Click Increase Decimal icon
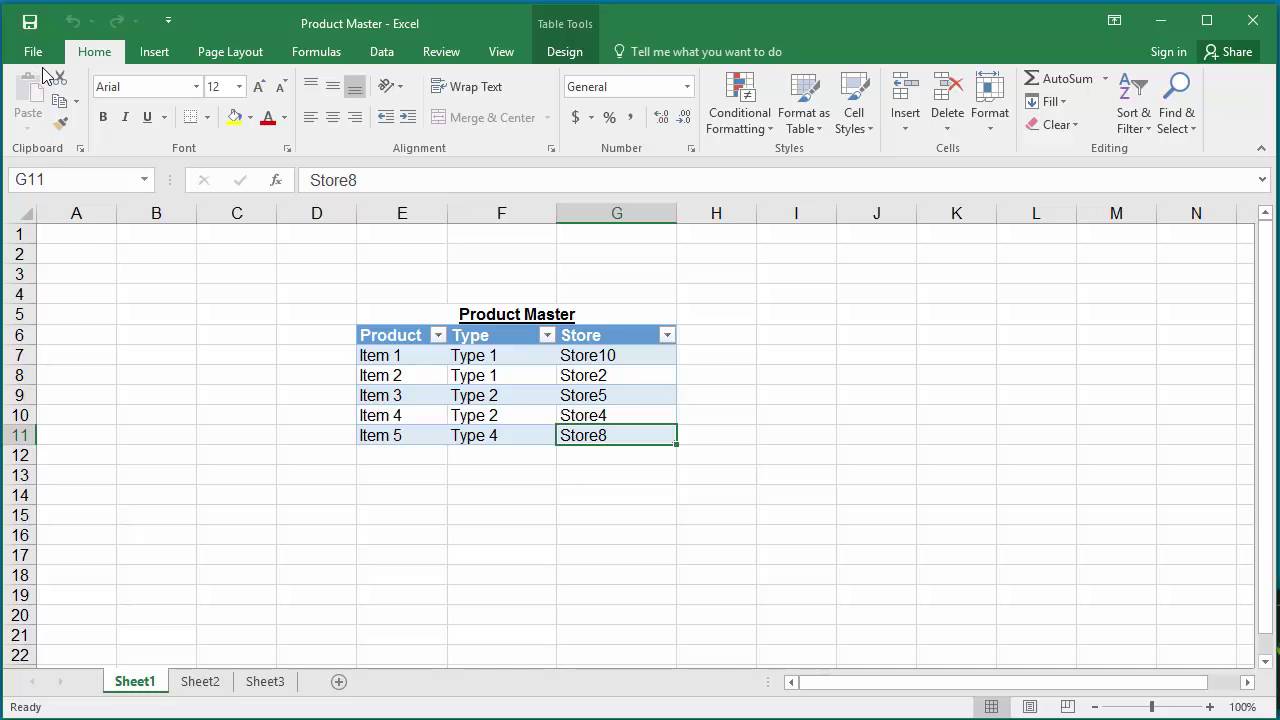 click(x=661, y=117)
